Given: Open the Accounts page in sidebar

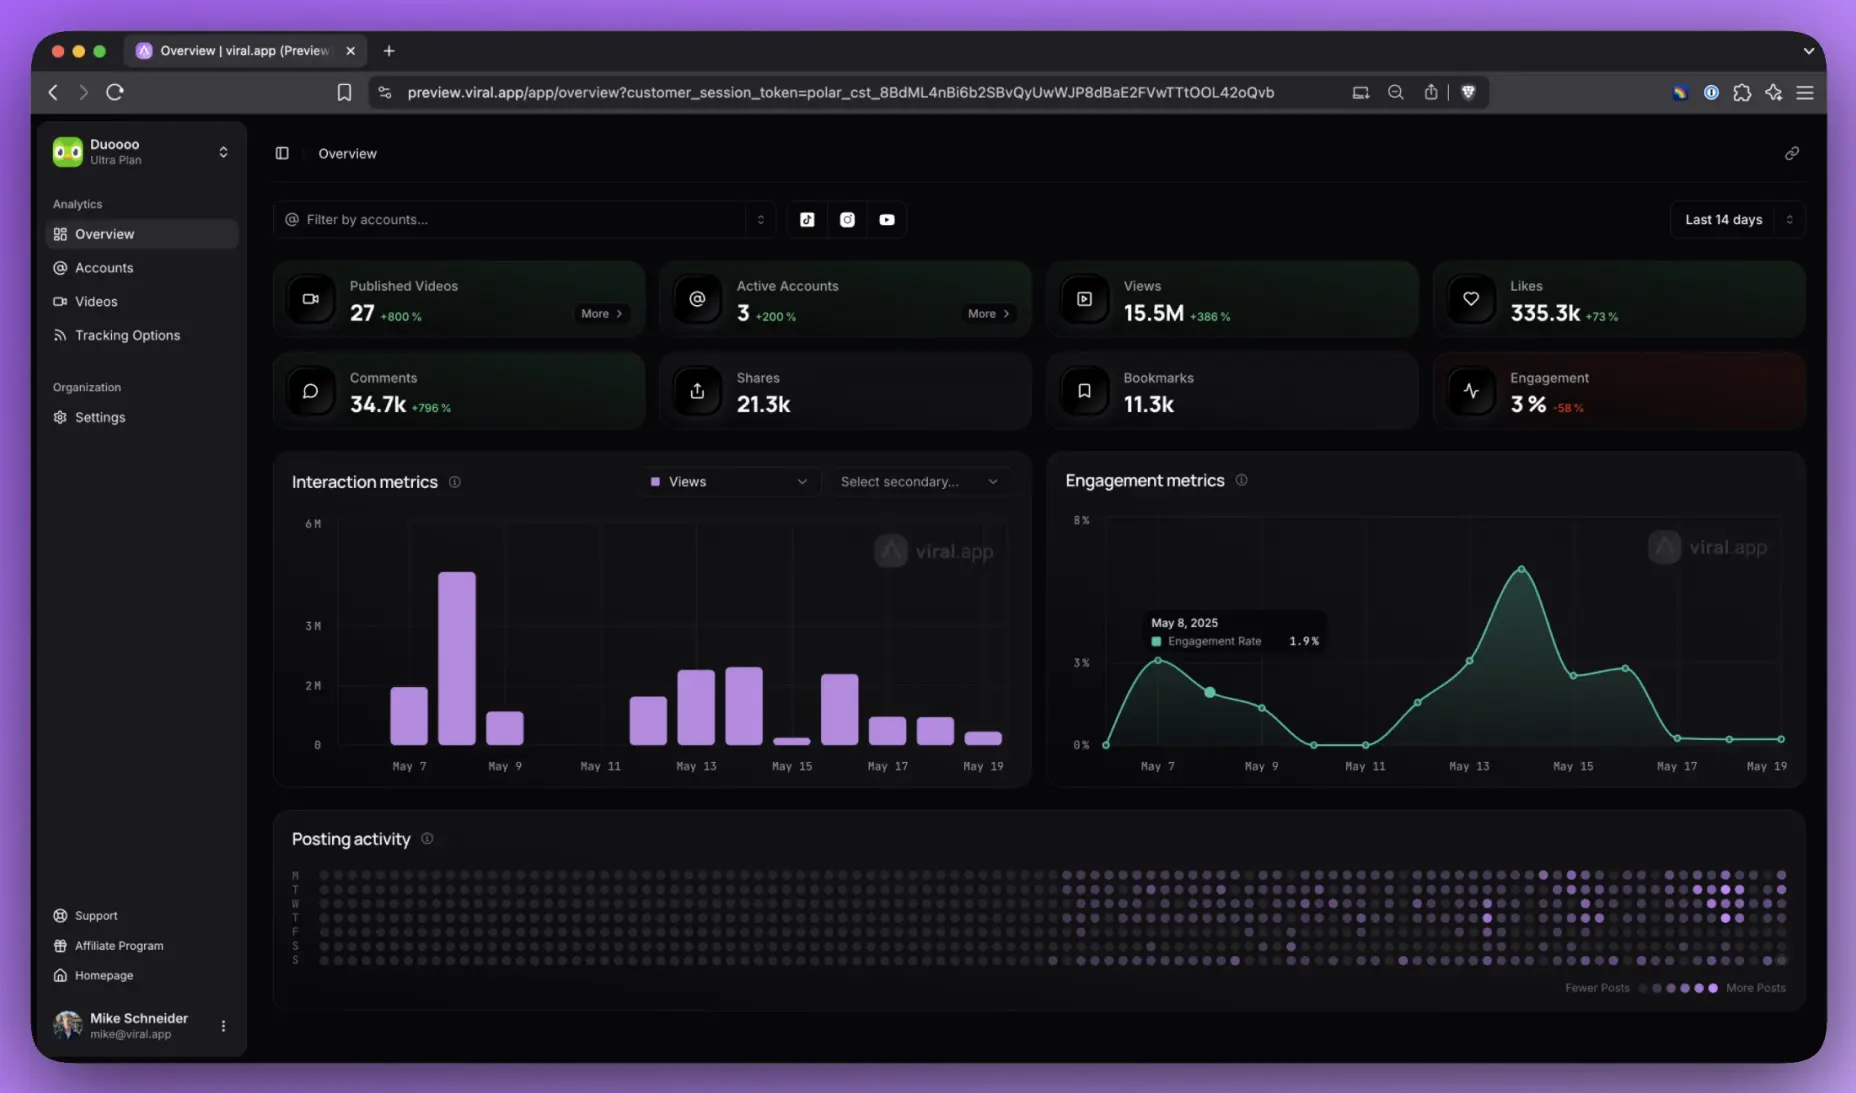Looking at the screenshot, I should tap(104, 268).
